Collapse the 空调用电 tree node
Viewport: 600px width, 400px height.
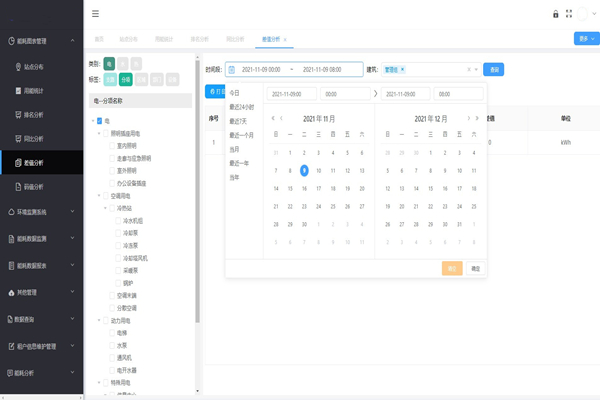tap(100, 196)
